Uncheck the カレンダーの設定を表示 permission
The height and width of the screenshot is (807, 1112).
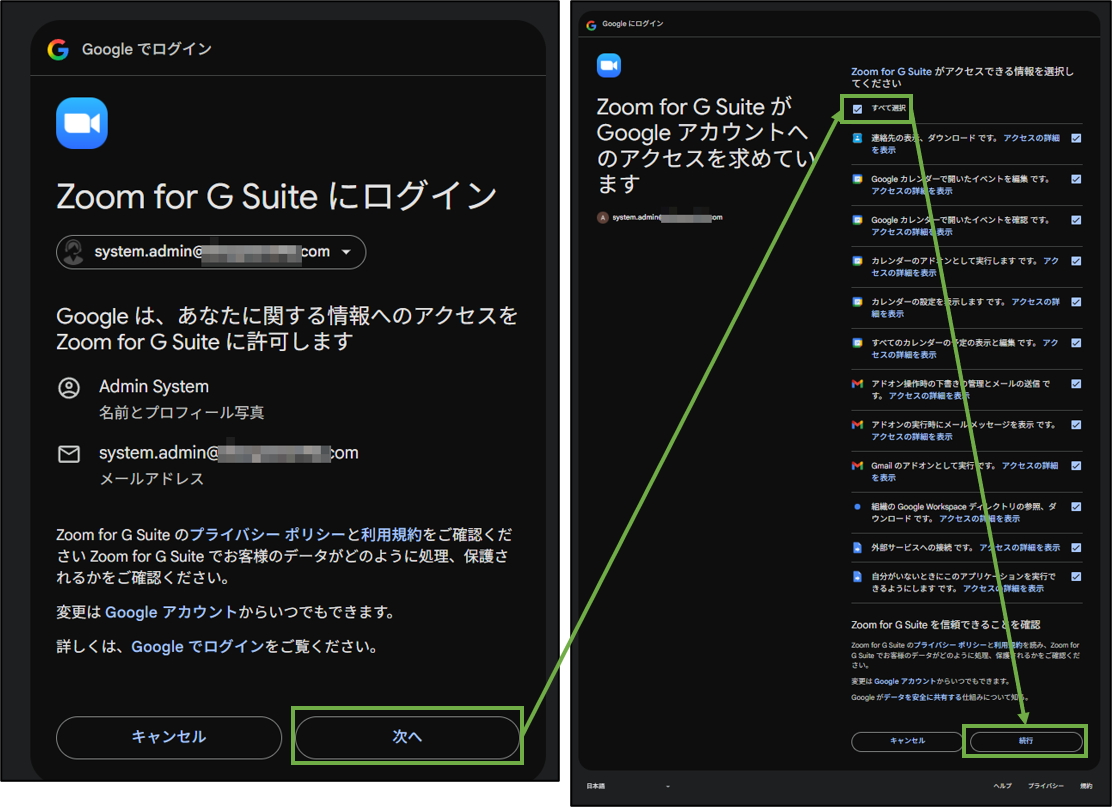[x=1077, y=302]
